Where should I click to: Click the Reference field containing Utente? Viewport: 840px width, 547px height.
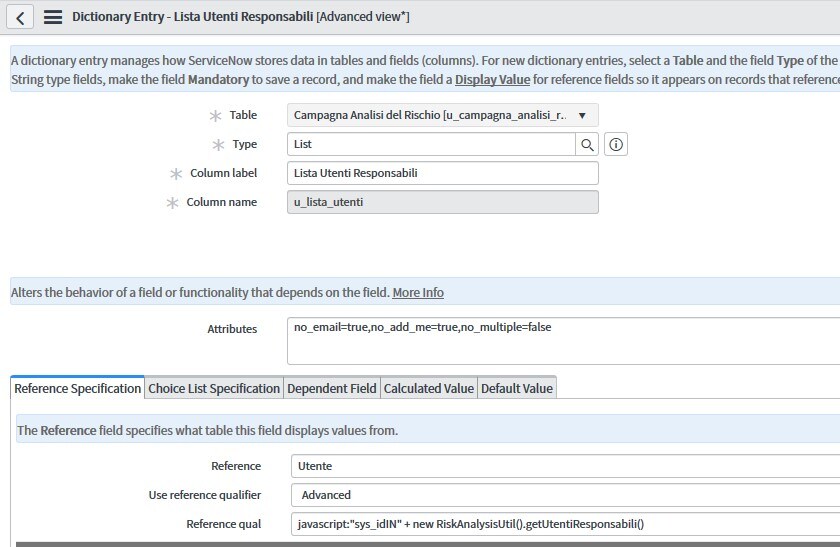(565, 466)
